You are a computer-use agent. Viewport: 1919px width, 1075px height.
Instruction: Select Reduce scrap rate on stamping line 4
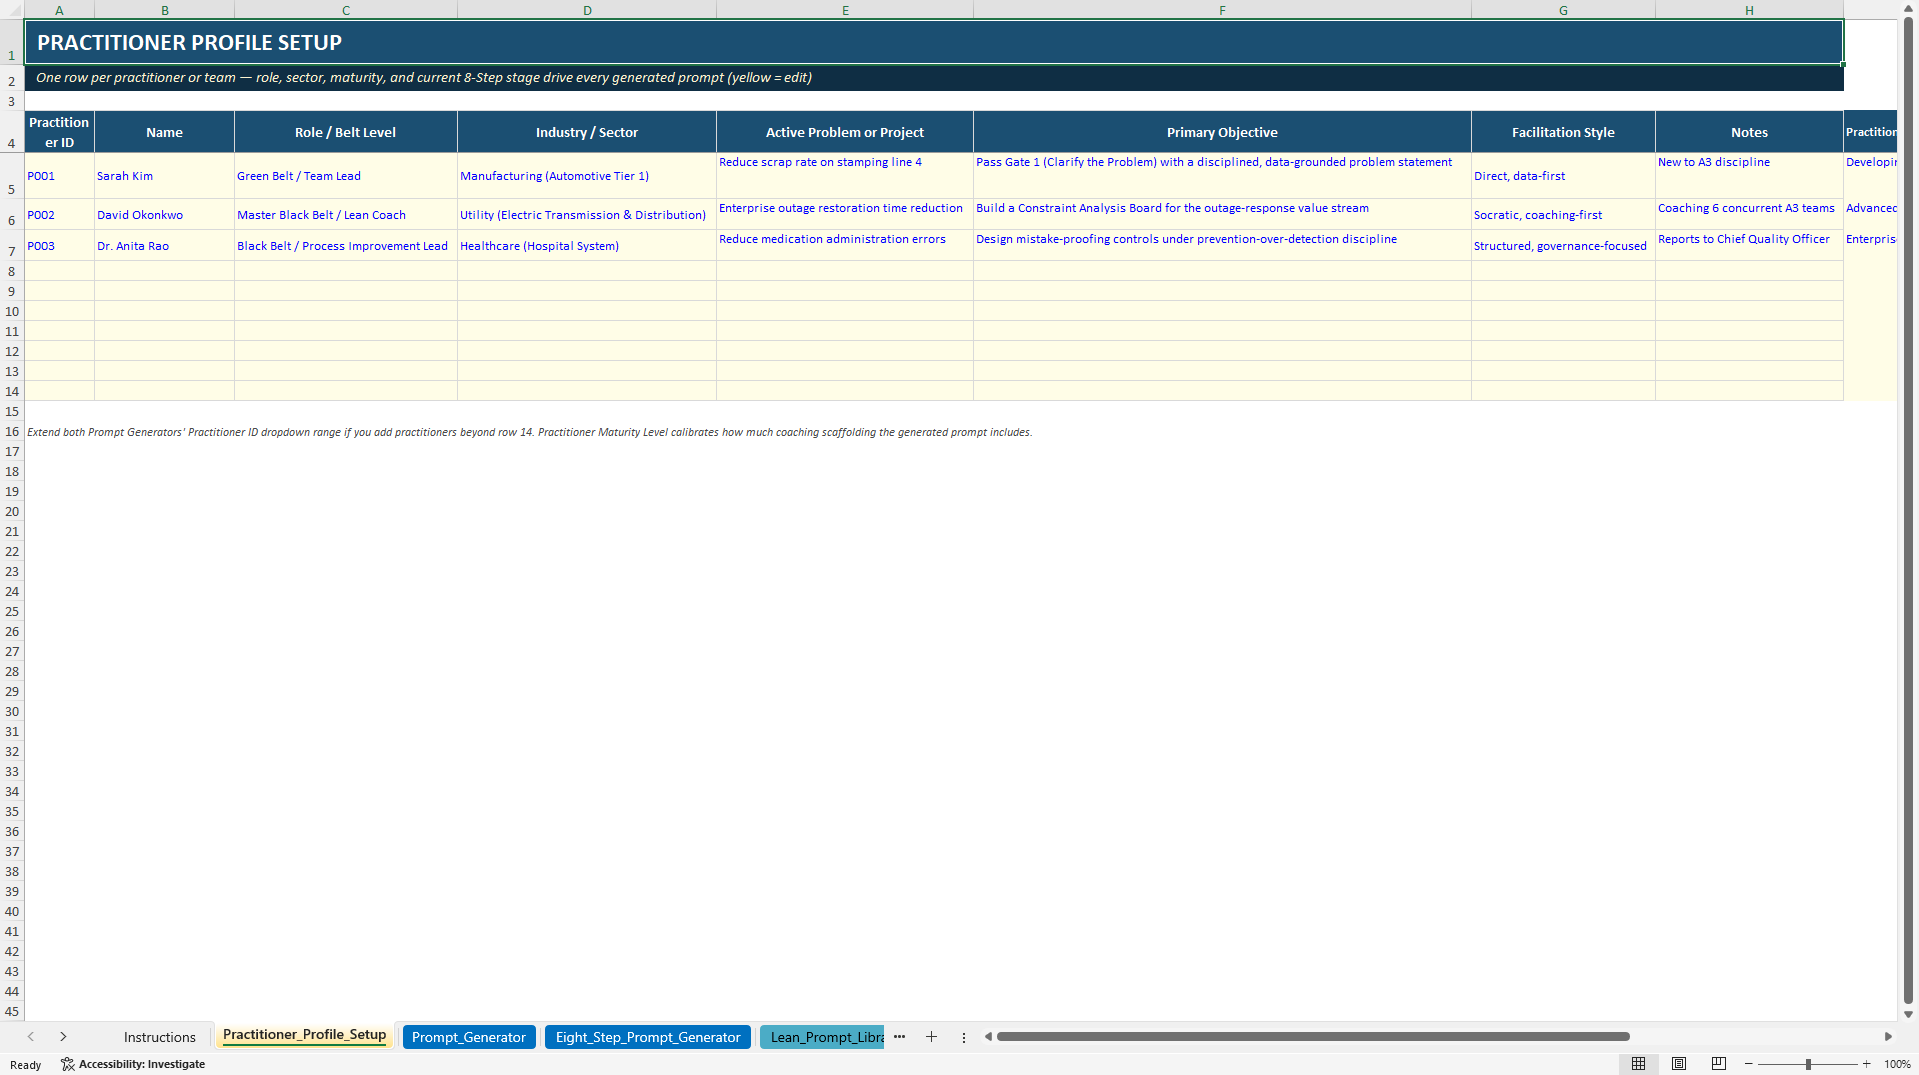[845, 176]
